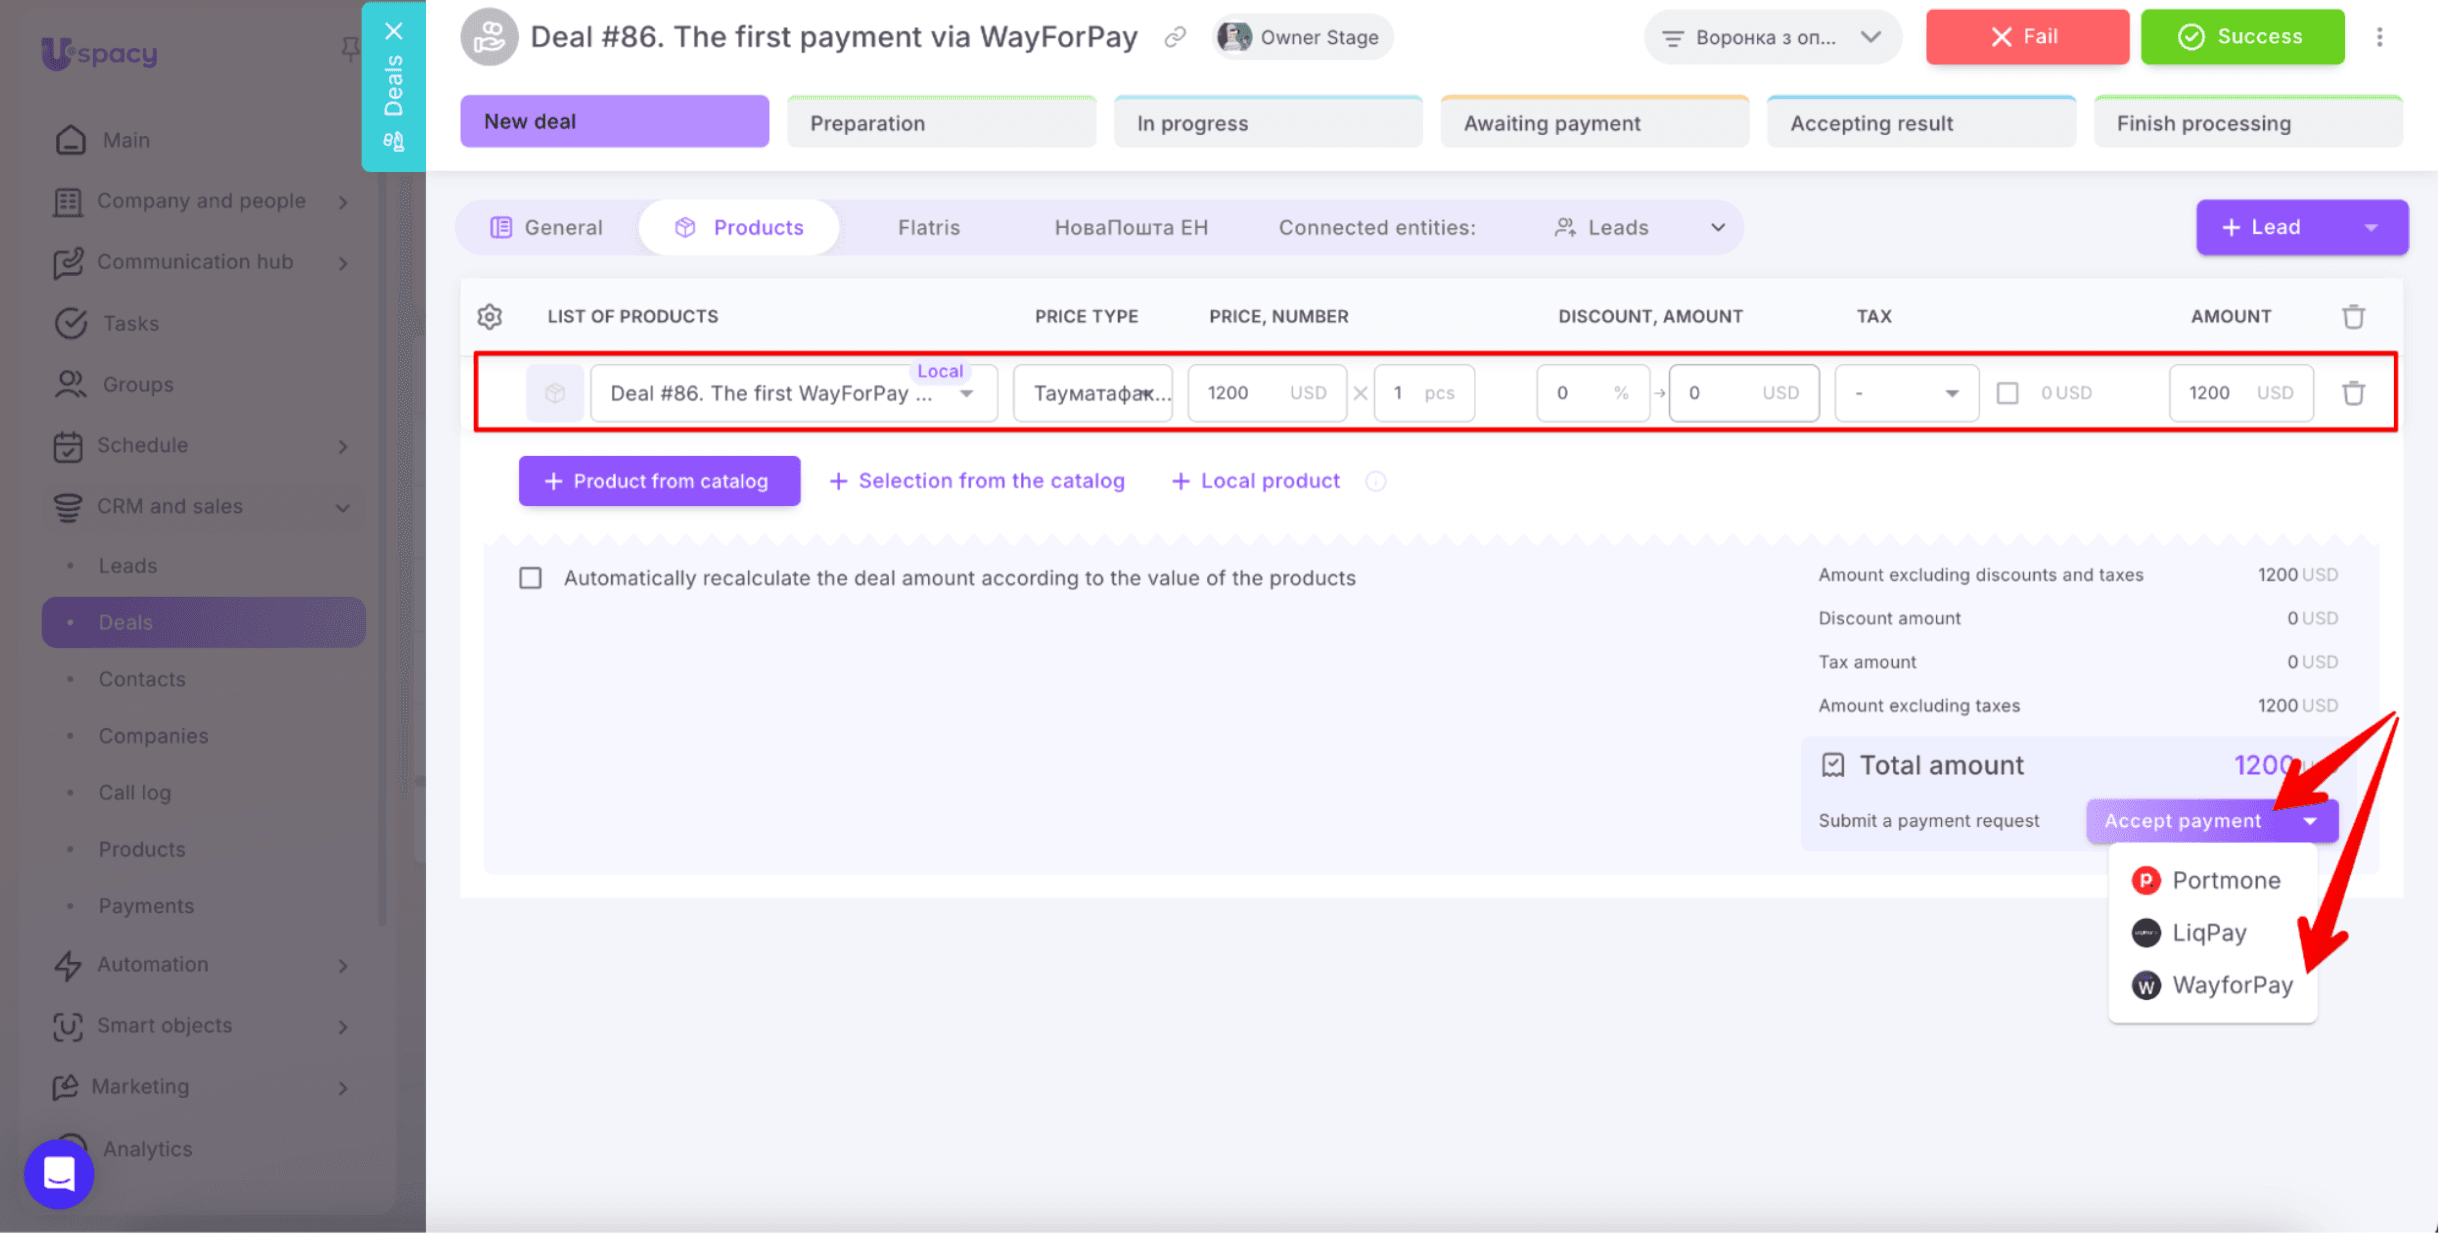This screenshot has height=1234, width=2452.
Task: Open the product name dropdown in row
Action: [967, 394]
